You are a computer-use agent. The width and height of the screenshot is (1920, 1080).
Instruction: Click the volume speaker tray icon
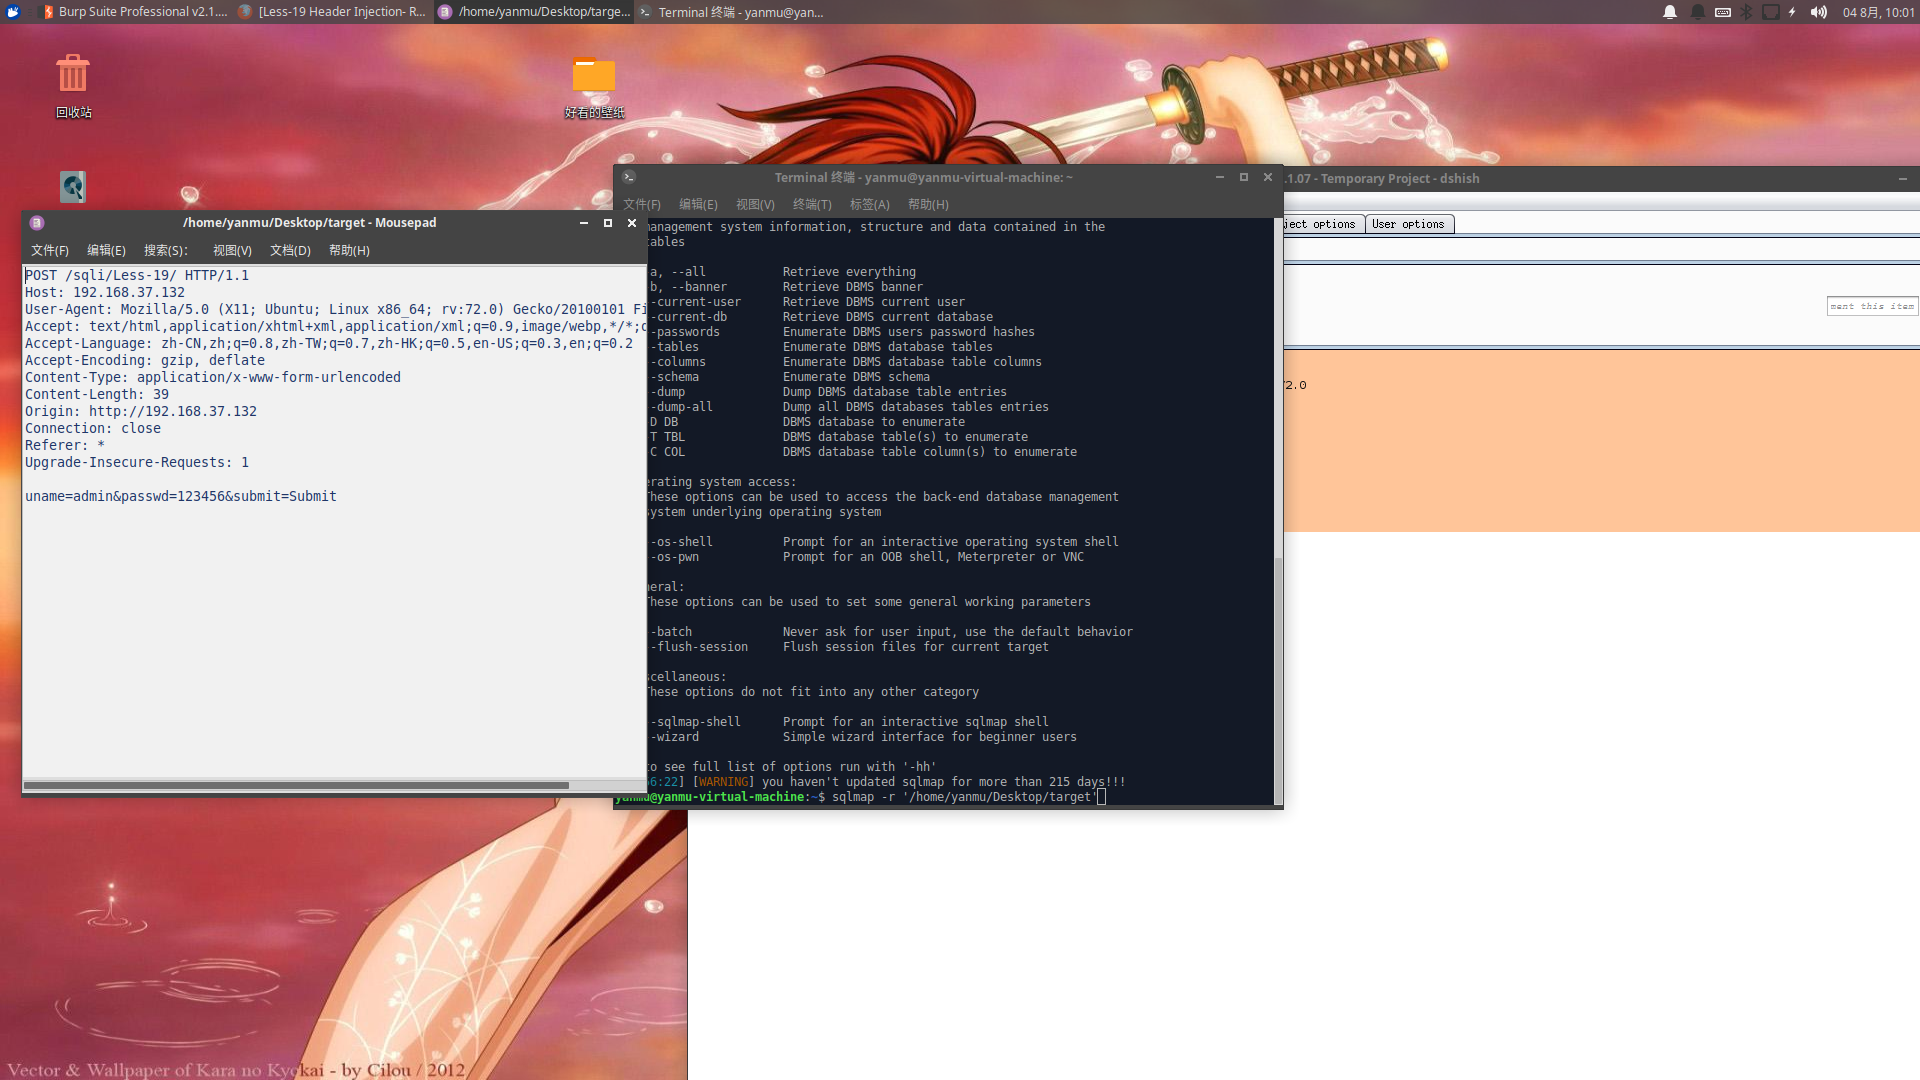[x=1819, y=12]
